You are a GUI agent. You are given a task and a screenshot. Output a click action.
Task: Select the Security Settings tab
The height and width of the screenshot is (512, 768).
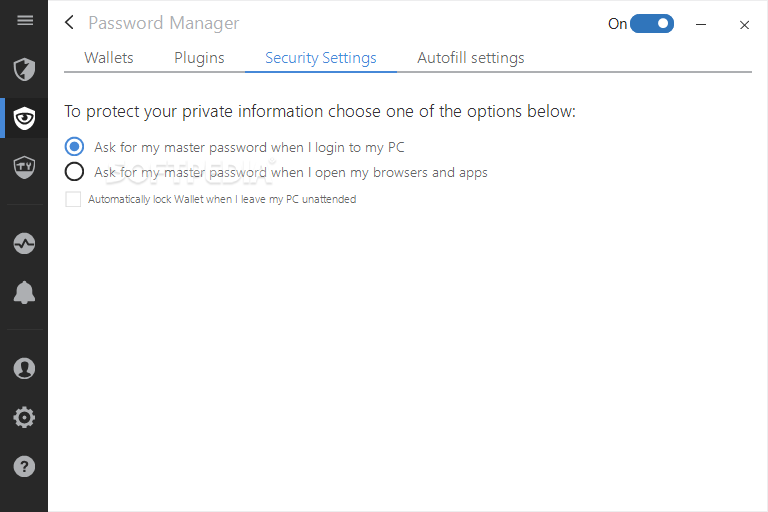(321, 58)
